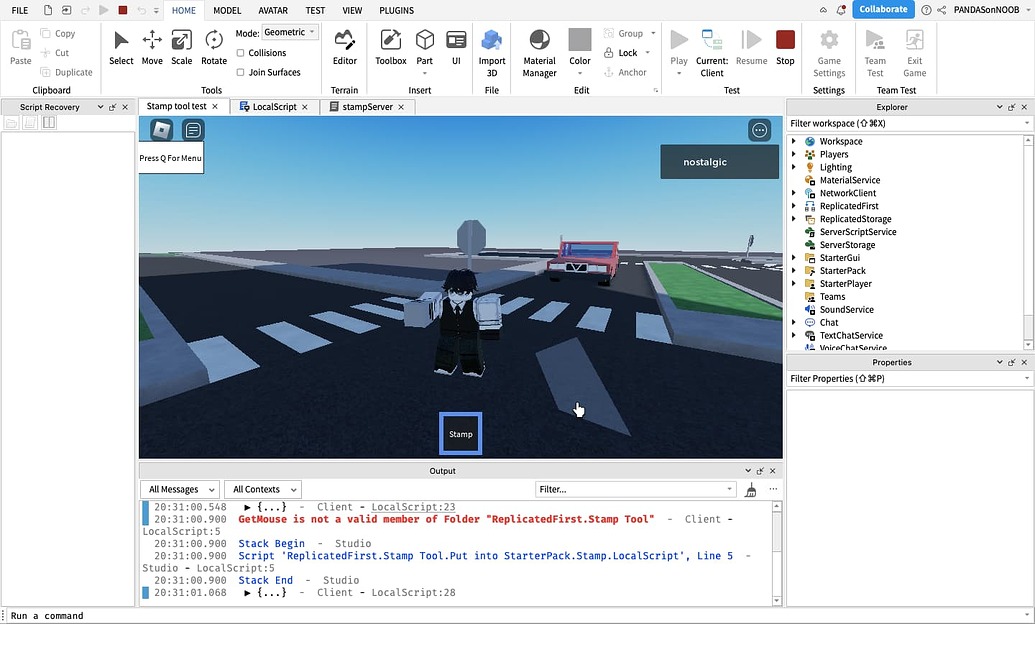This screenshot has width=1035, height=646.
Task: Open the Mode: Geometric dropdown
Action: coord(289,31)
